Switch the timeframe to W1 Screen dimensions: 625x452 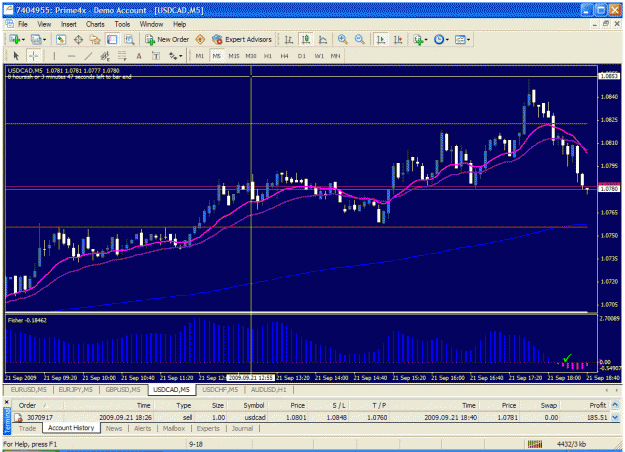(319, 56)
